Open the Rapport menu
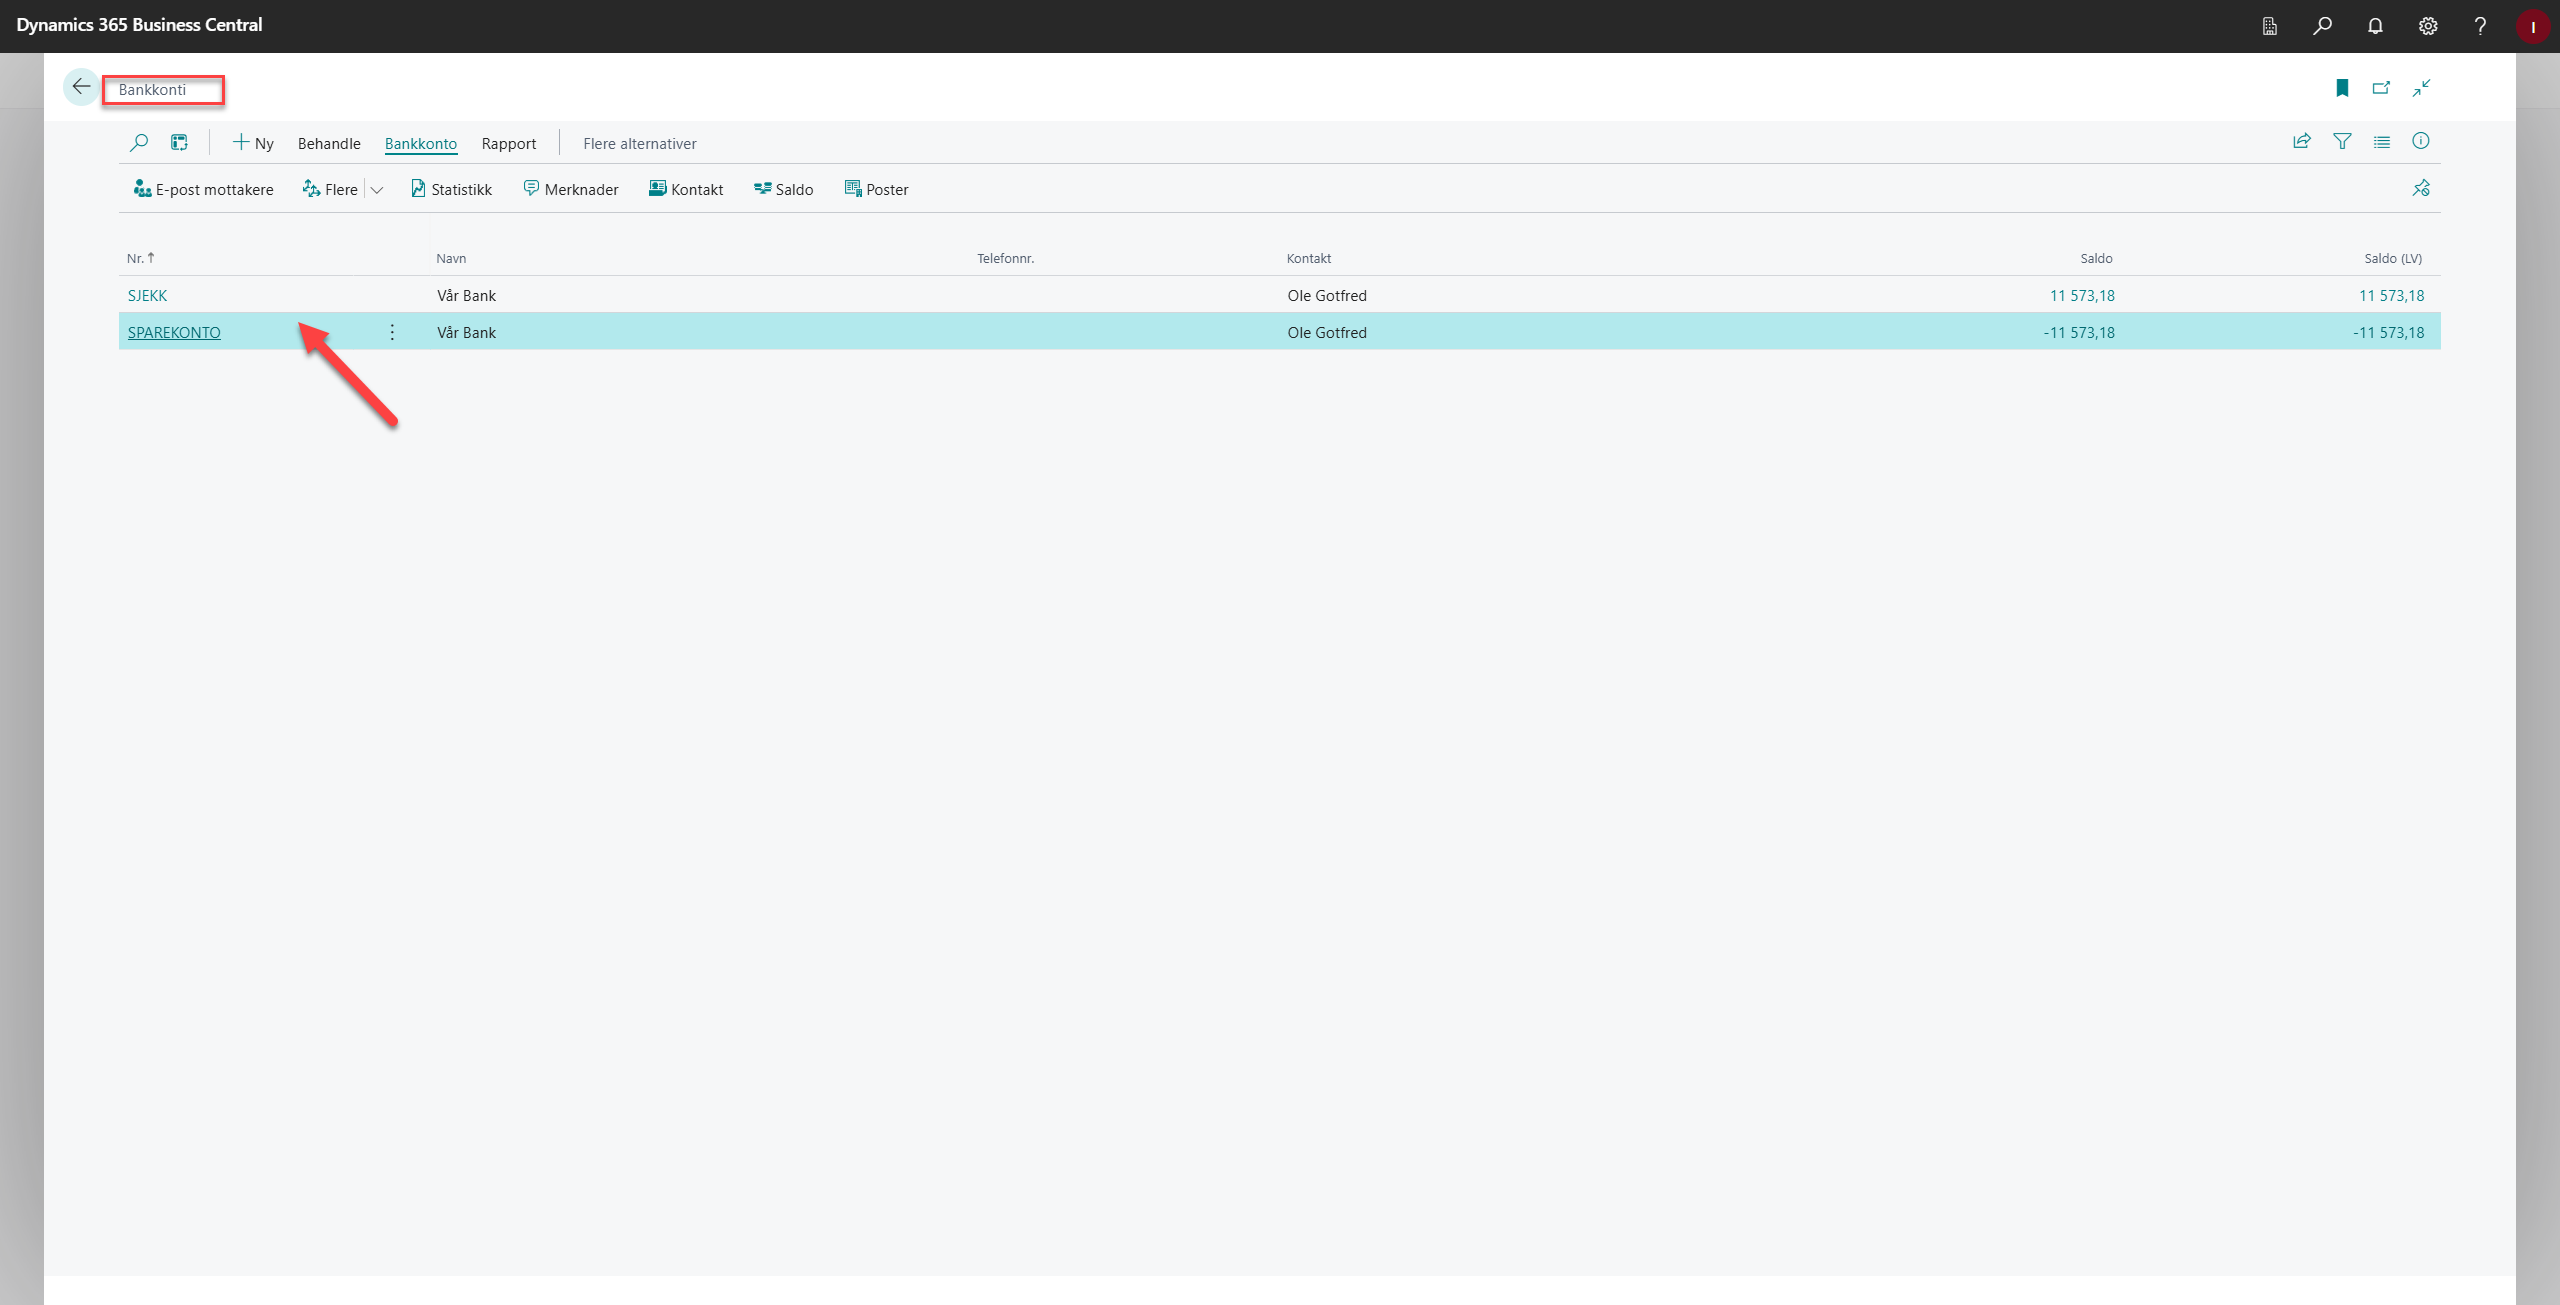Screen dimensions: 2560x1305 [509, 143]
